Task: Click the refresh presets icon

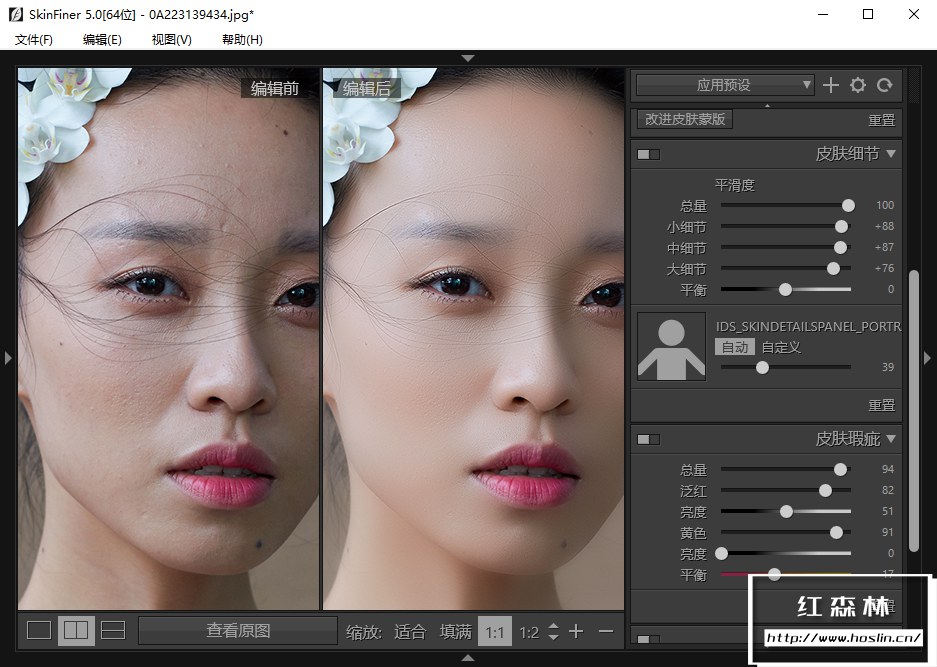Action: [x=884, y=86]
